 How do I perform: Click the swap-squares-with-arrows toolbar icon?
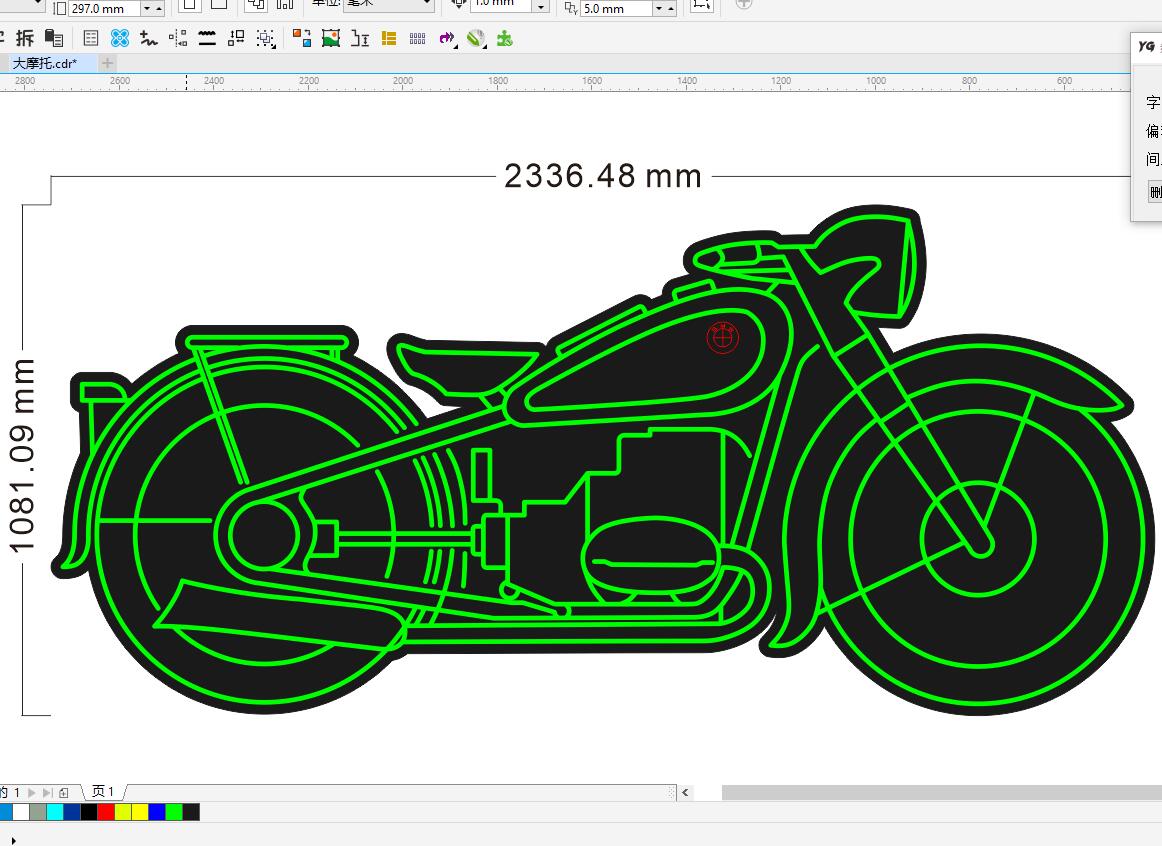pos(236,38)
